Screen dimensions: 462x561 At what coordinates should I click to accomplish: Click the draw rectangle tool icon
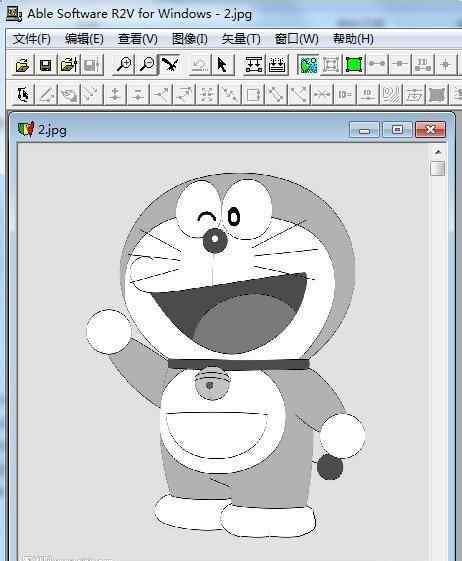tap(254, 94)
